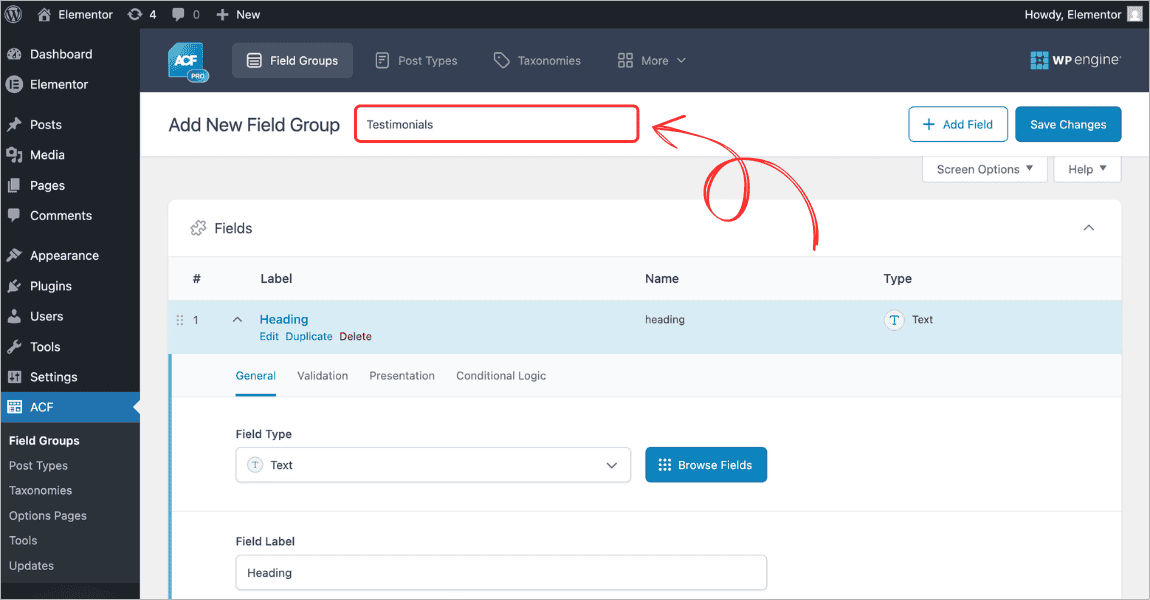Click the field group title input Testimonials

[x=497, y=124]
